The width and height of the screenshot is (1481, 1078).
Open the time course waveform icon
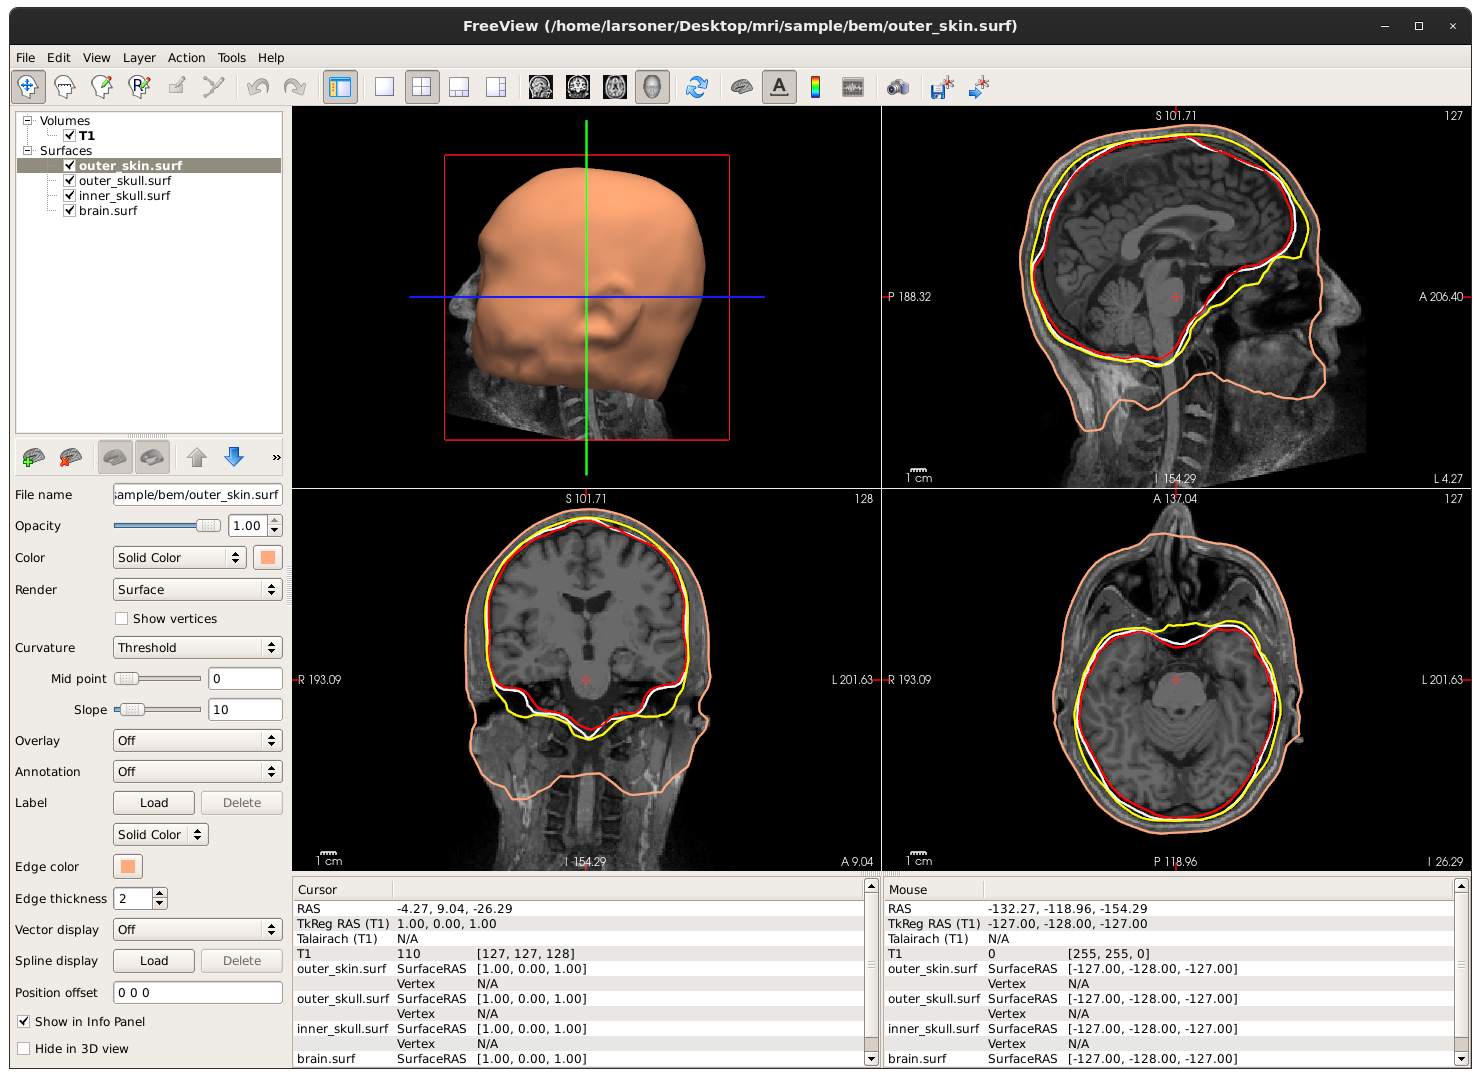(853, 87)
